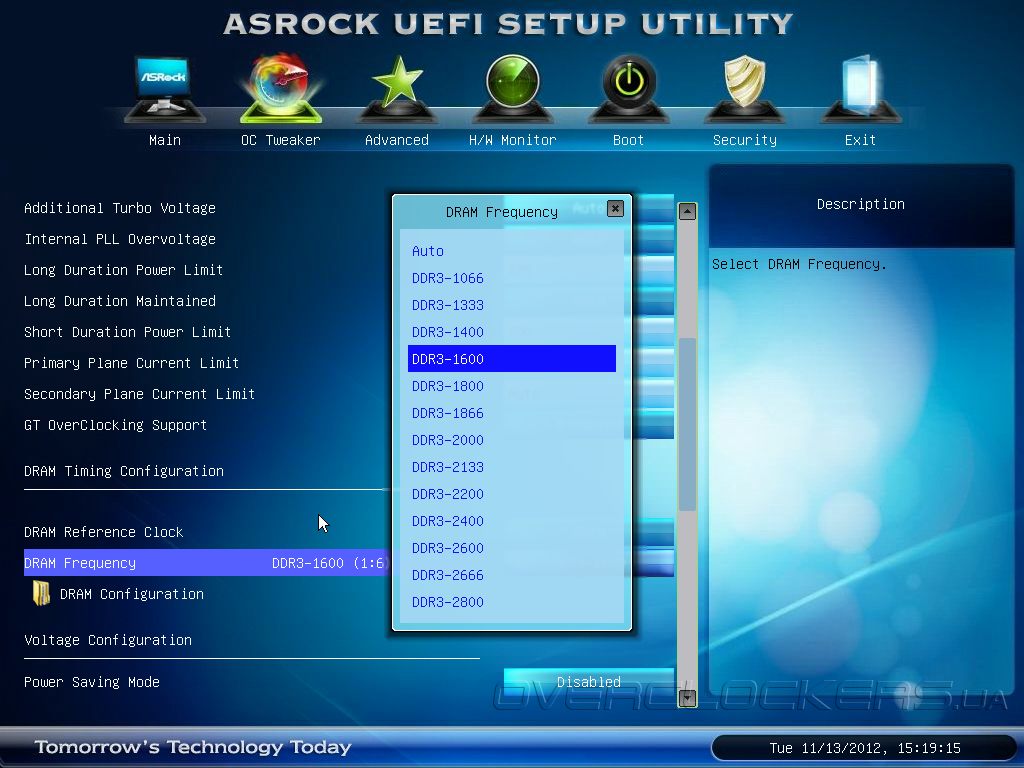Viewport: 1024px width, 768px height.
Task: Open the Advanced star icon
Action: (x=397, y=88)
